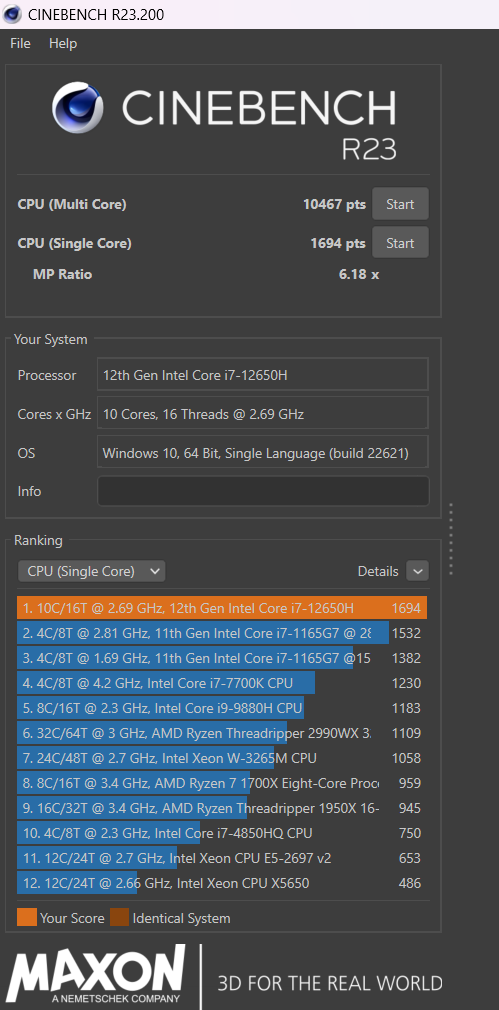Click the empty Info field
This screenshot has height=1010, width=499.
(263, 491)
